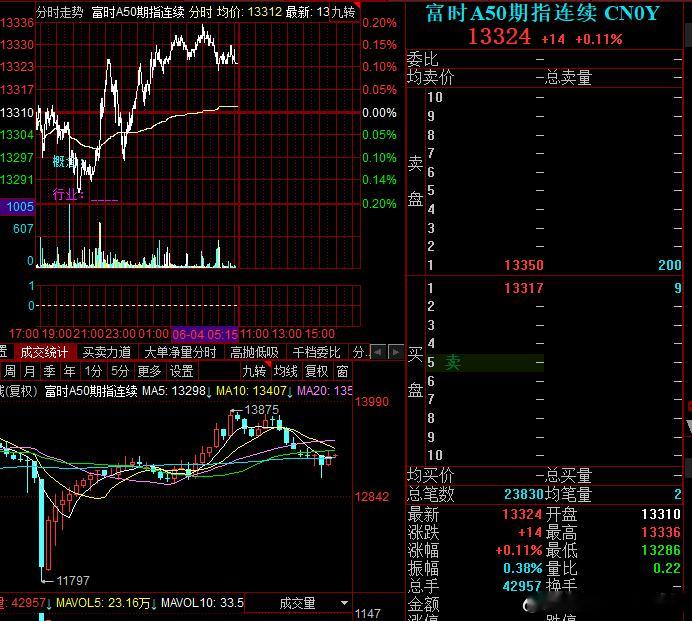This screenshot has height=621, width=692.
Task: Select the 1分 period button
Action: pos(93,371)
